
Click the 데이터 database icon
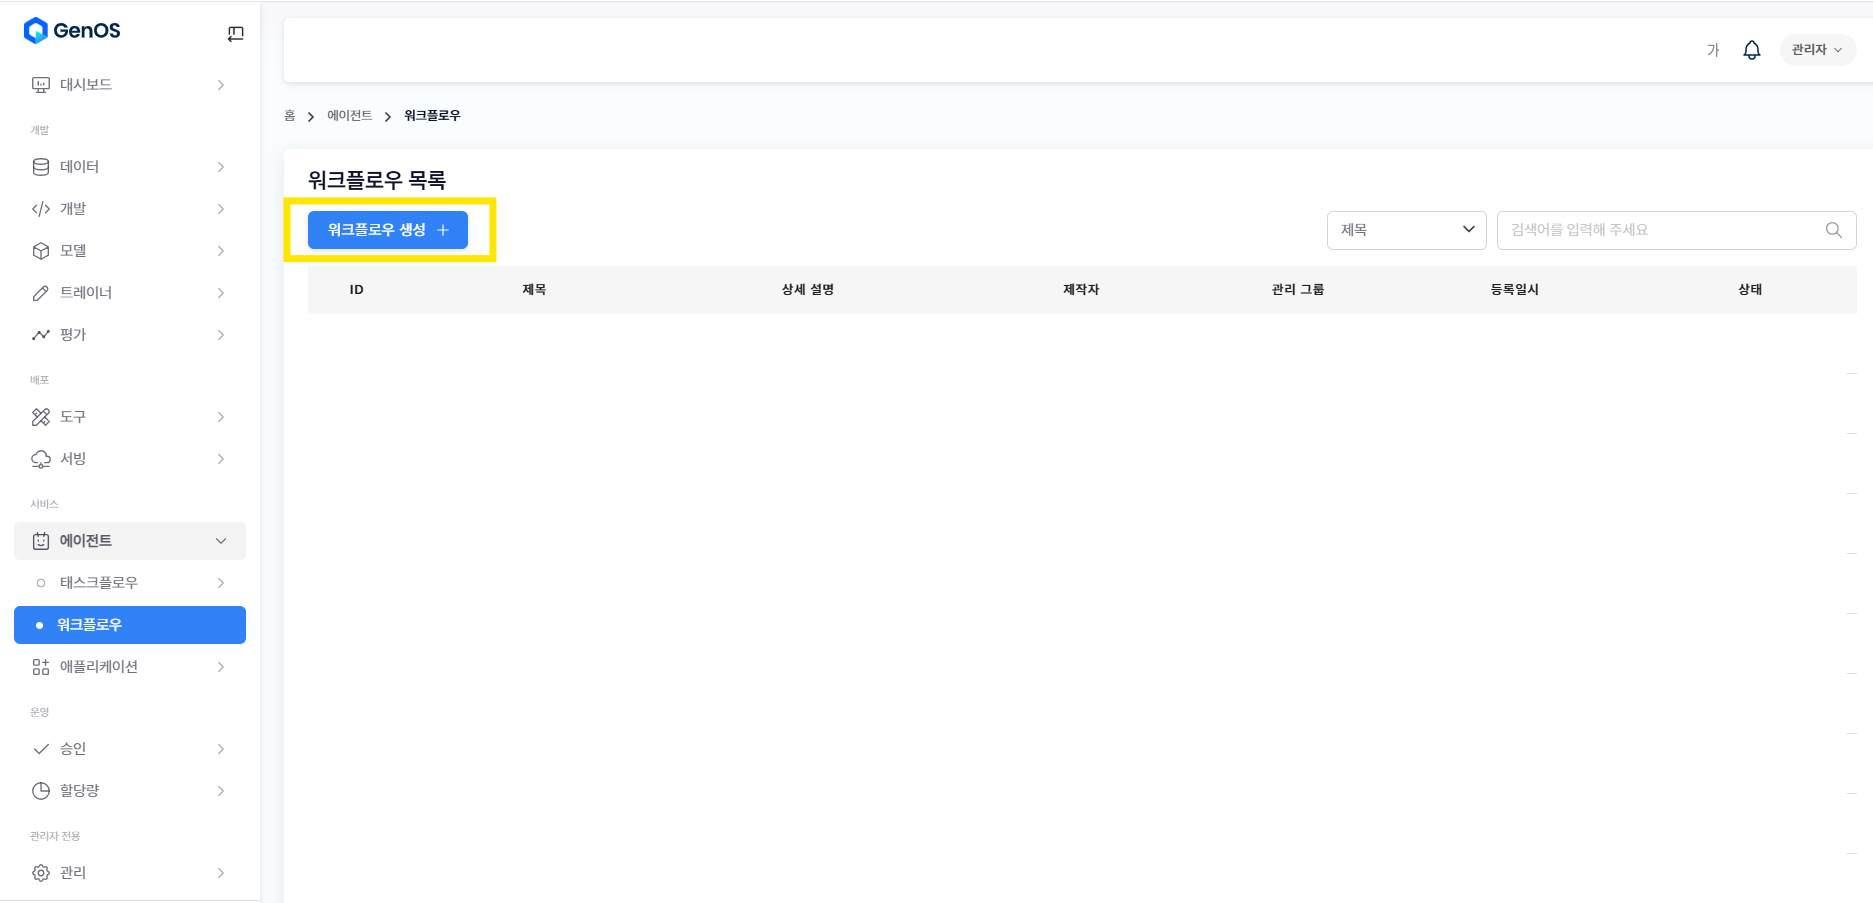click(x=41, y=167)
